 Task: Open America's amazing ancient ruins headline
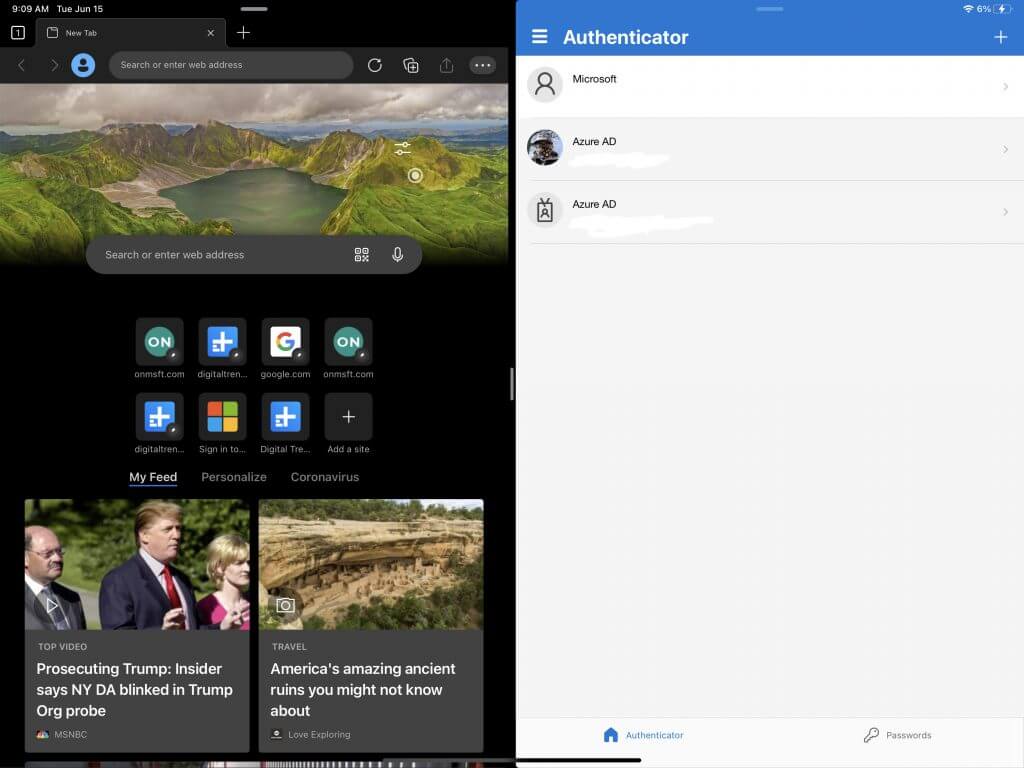[363, 690]
